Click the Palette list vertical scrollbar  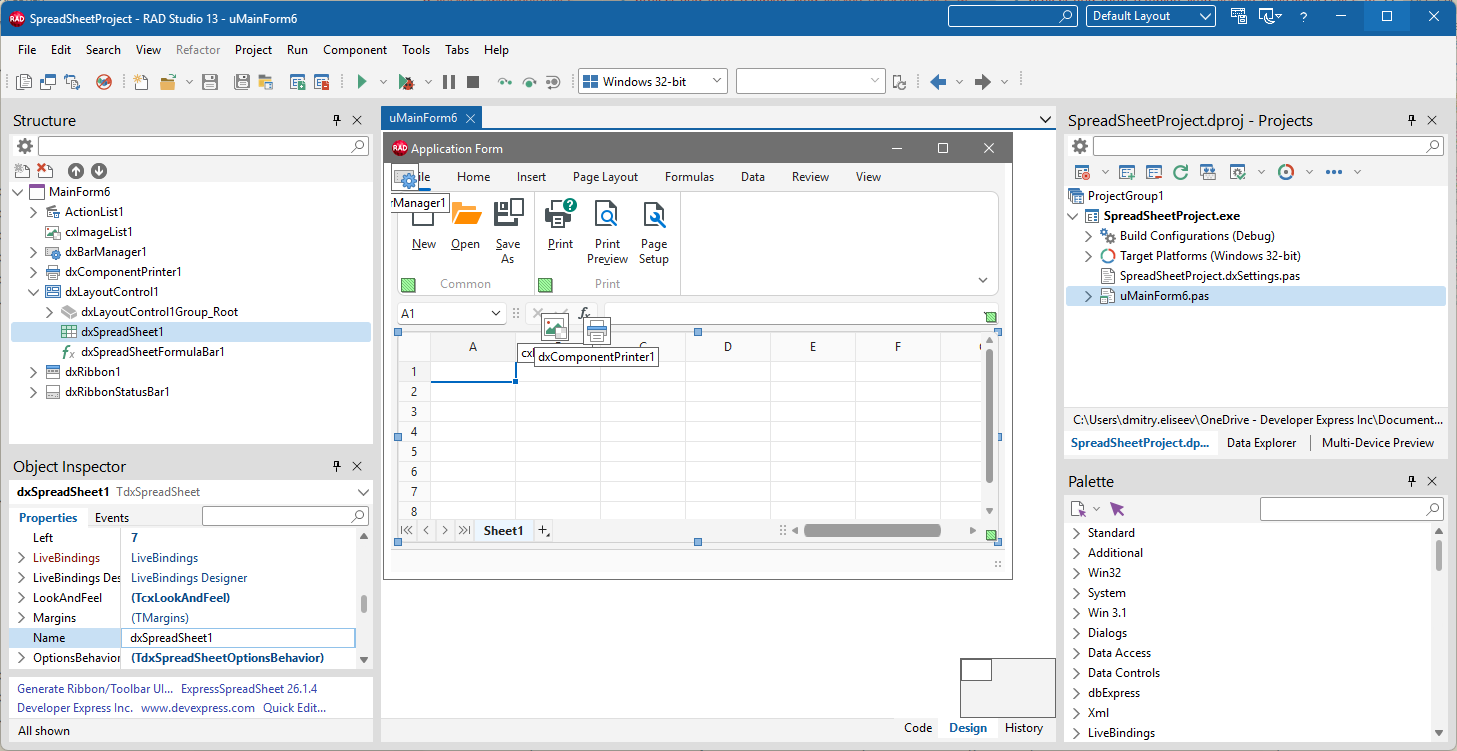pyautogui.click(x=1439, y=555)
